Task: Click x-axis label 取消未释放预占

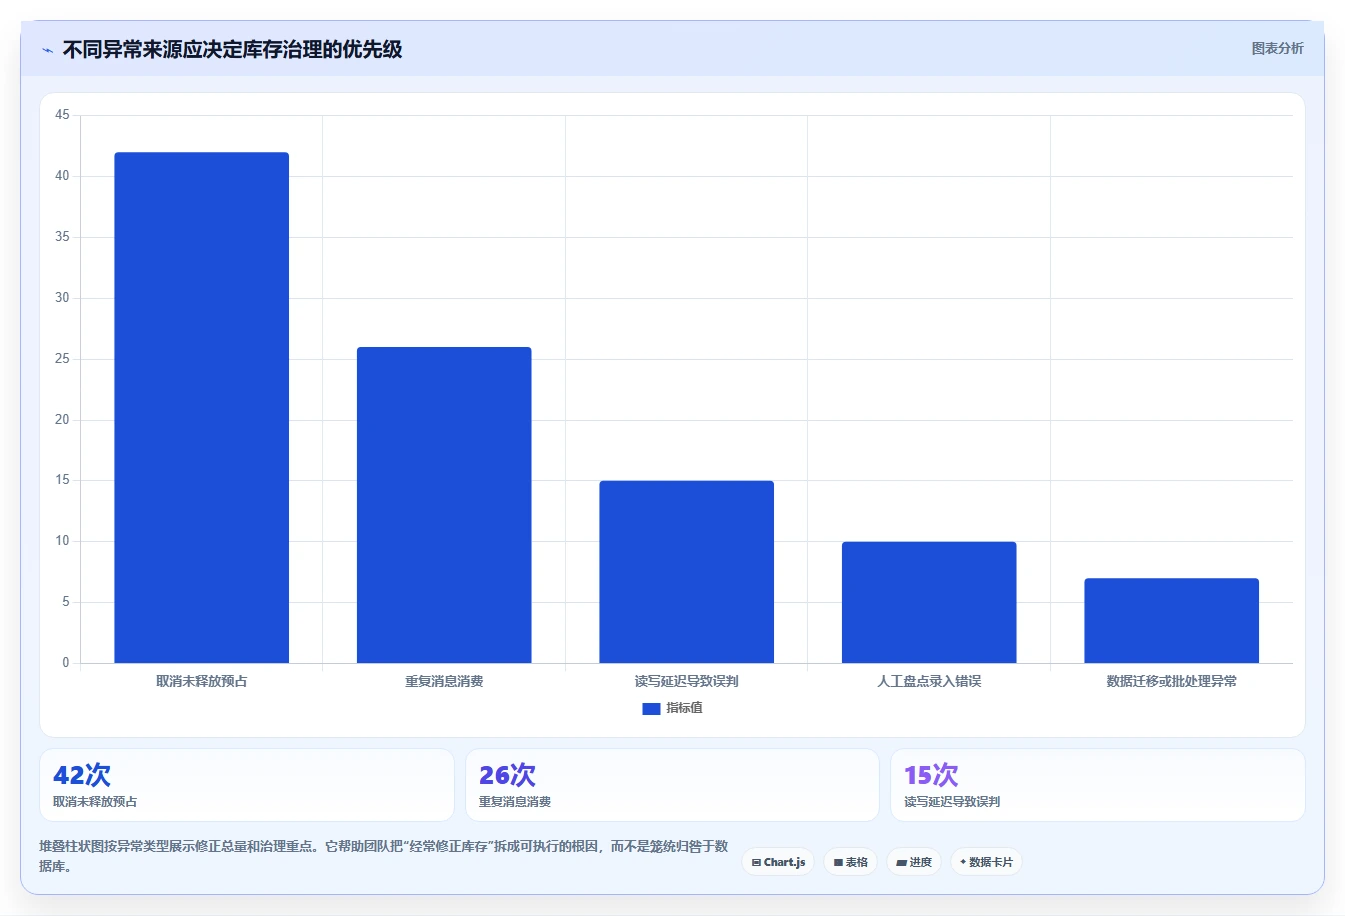Action: point(202,681)
